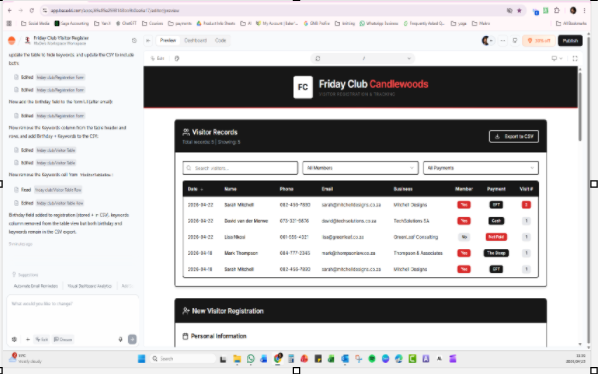Open Chrome from the taskbar
The width and height of the screenshot is (598, 374).
point(278,359)
